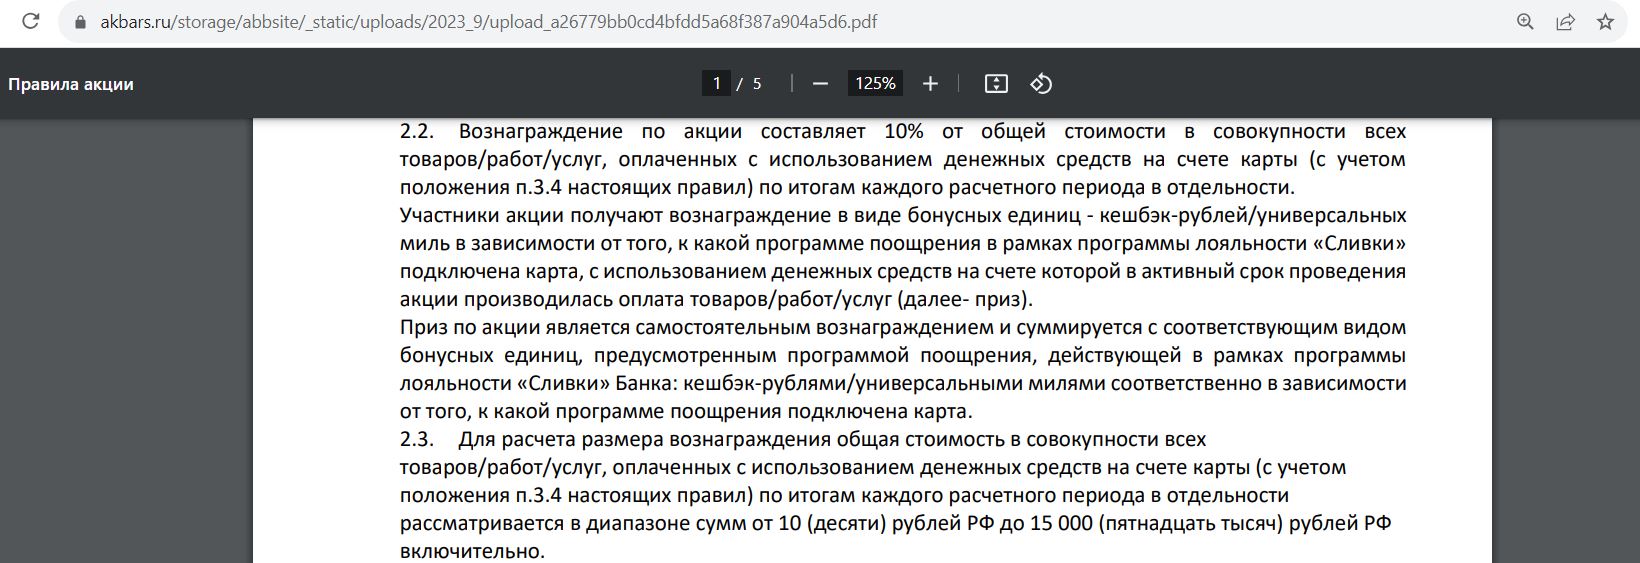The width and height of the screenshot is (1640, 563).
Task: Select the text 'Участники акции получают'
Action: pos(531,215)
